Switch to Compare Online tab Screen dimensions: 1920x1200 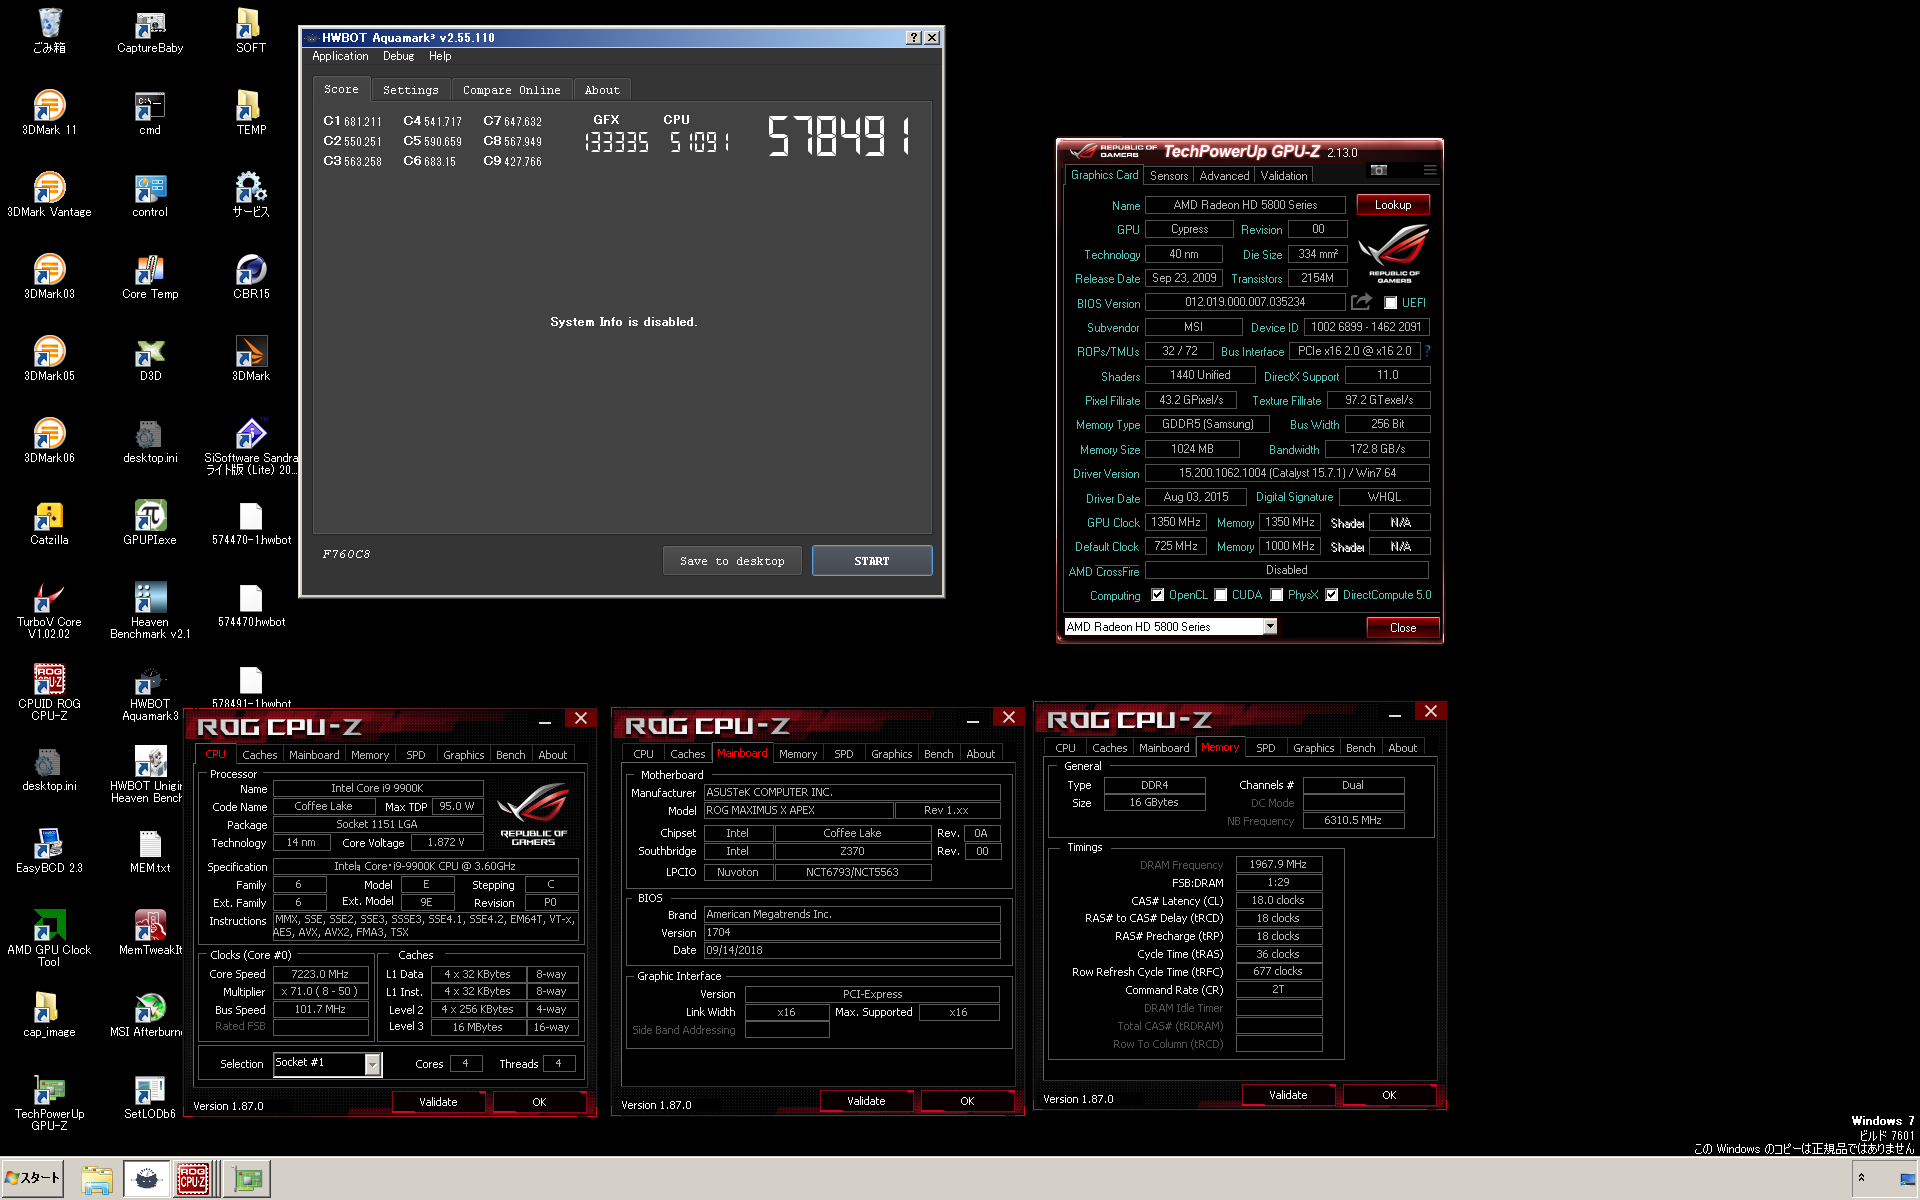511,90
